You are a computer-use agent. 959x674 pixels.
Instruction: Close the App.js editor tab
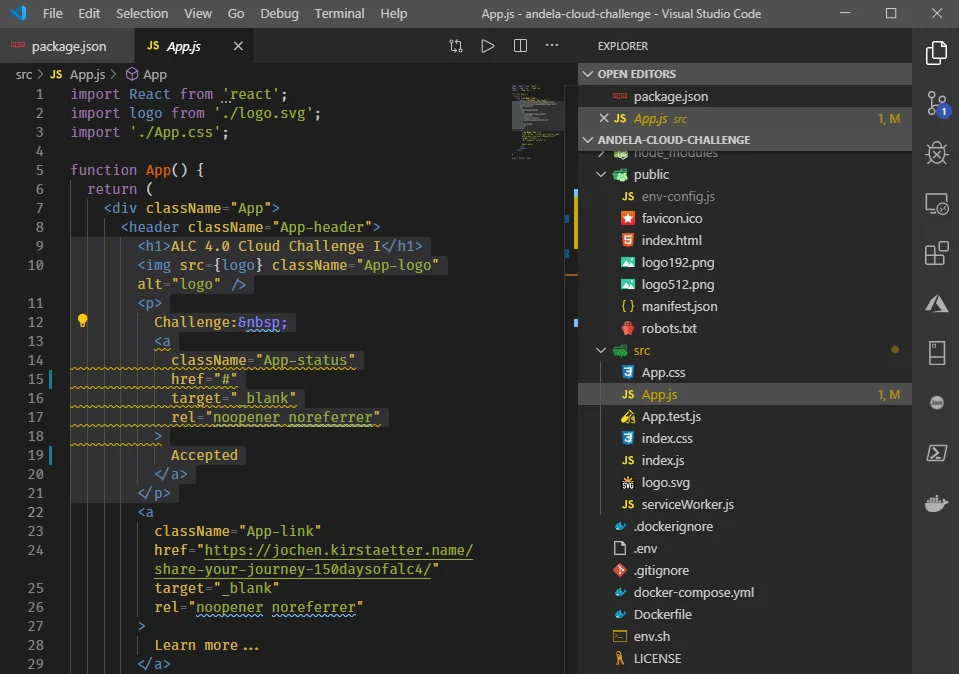point(238,46)
